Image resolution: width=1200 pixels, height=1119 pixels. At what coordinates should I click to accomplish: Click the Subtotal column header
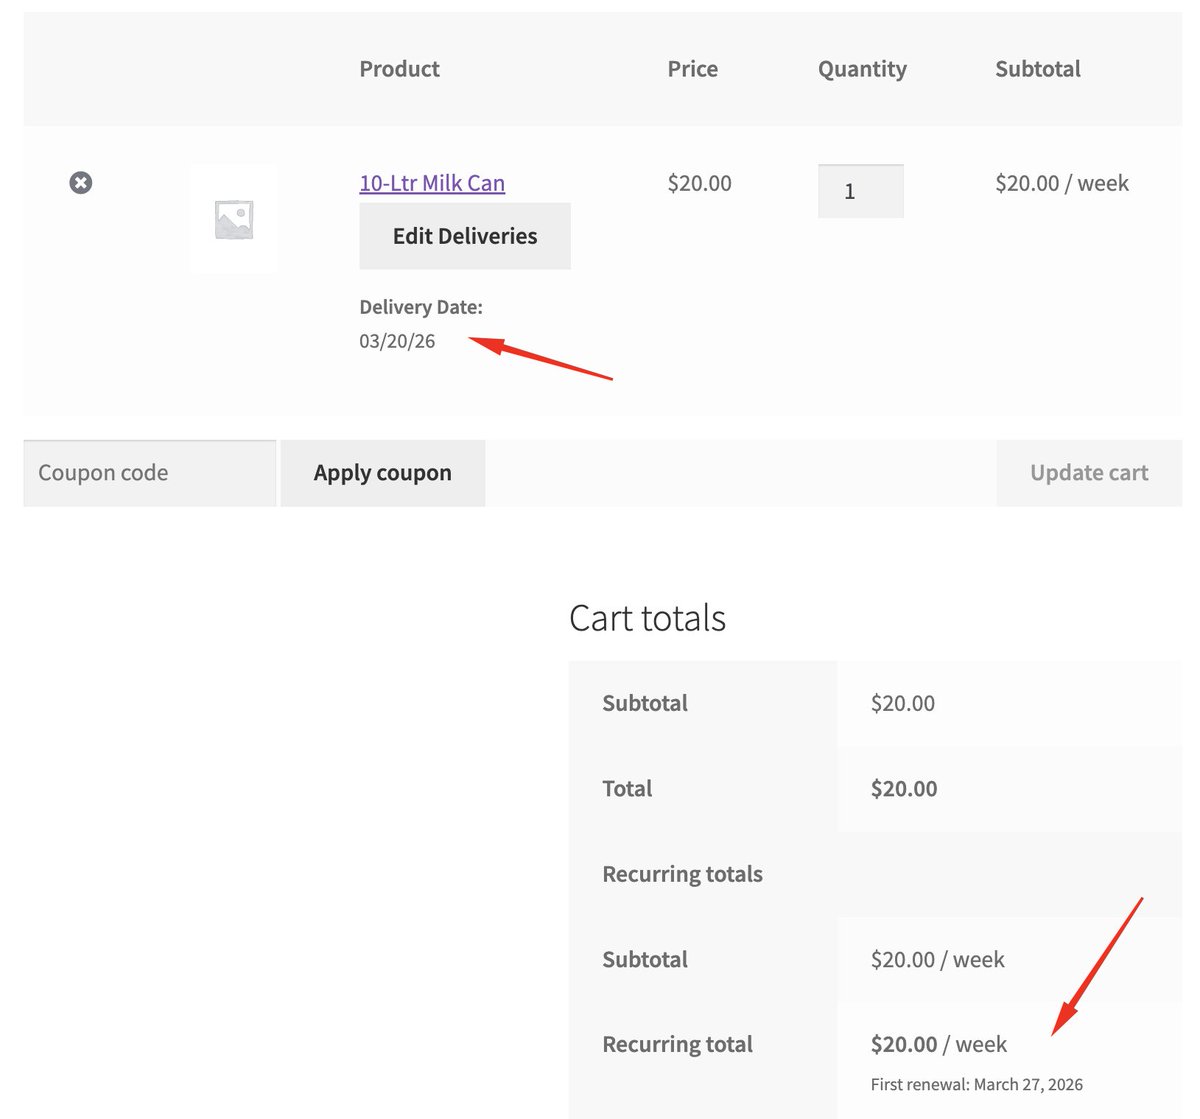1037,68
